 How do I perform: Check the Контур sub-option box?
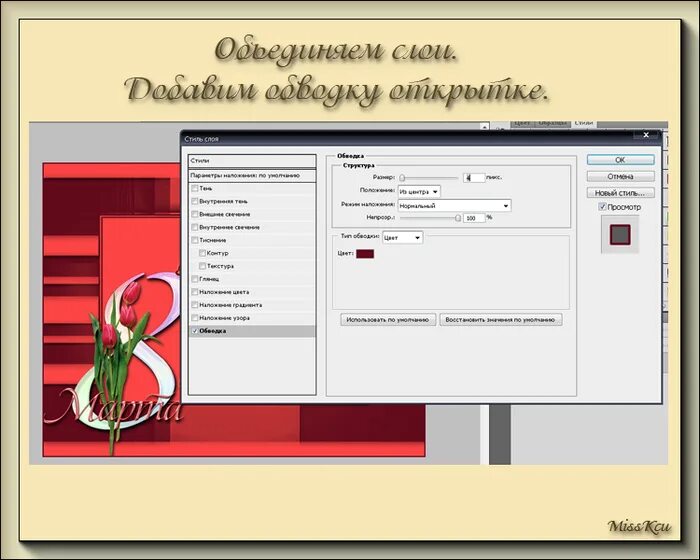pos(202,253)
